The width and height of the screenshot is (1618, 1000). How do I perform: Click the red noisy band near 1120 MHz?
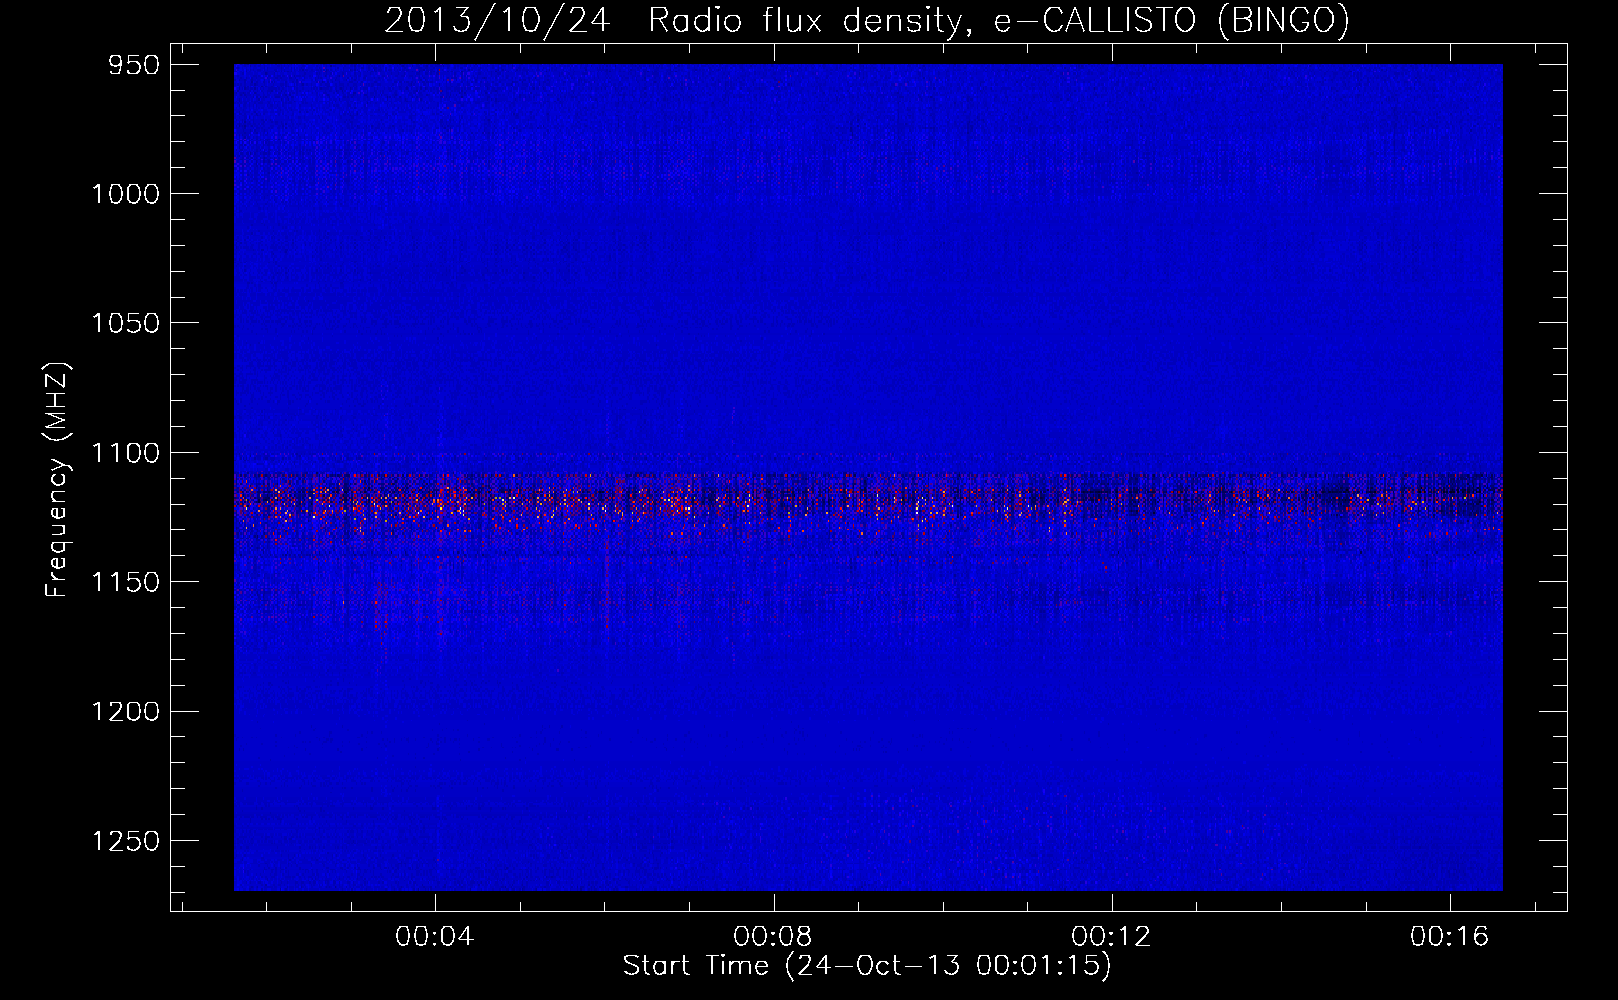point(868,503)
